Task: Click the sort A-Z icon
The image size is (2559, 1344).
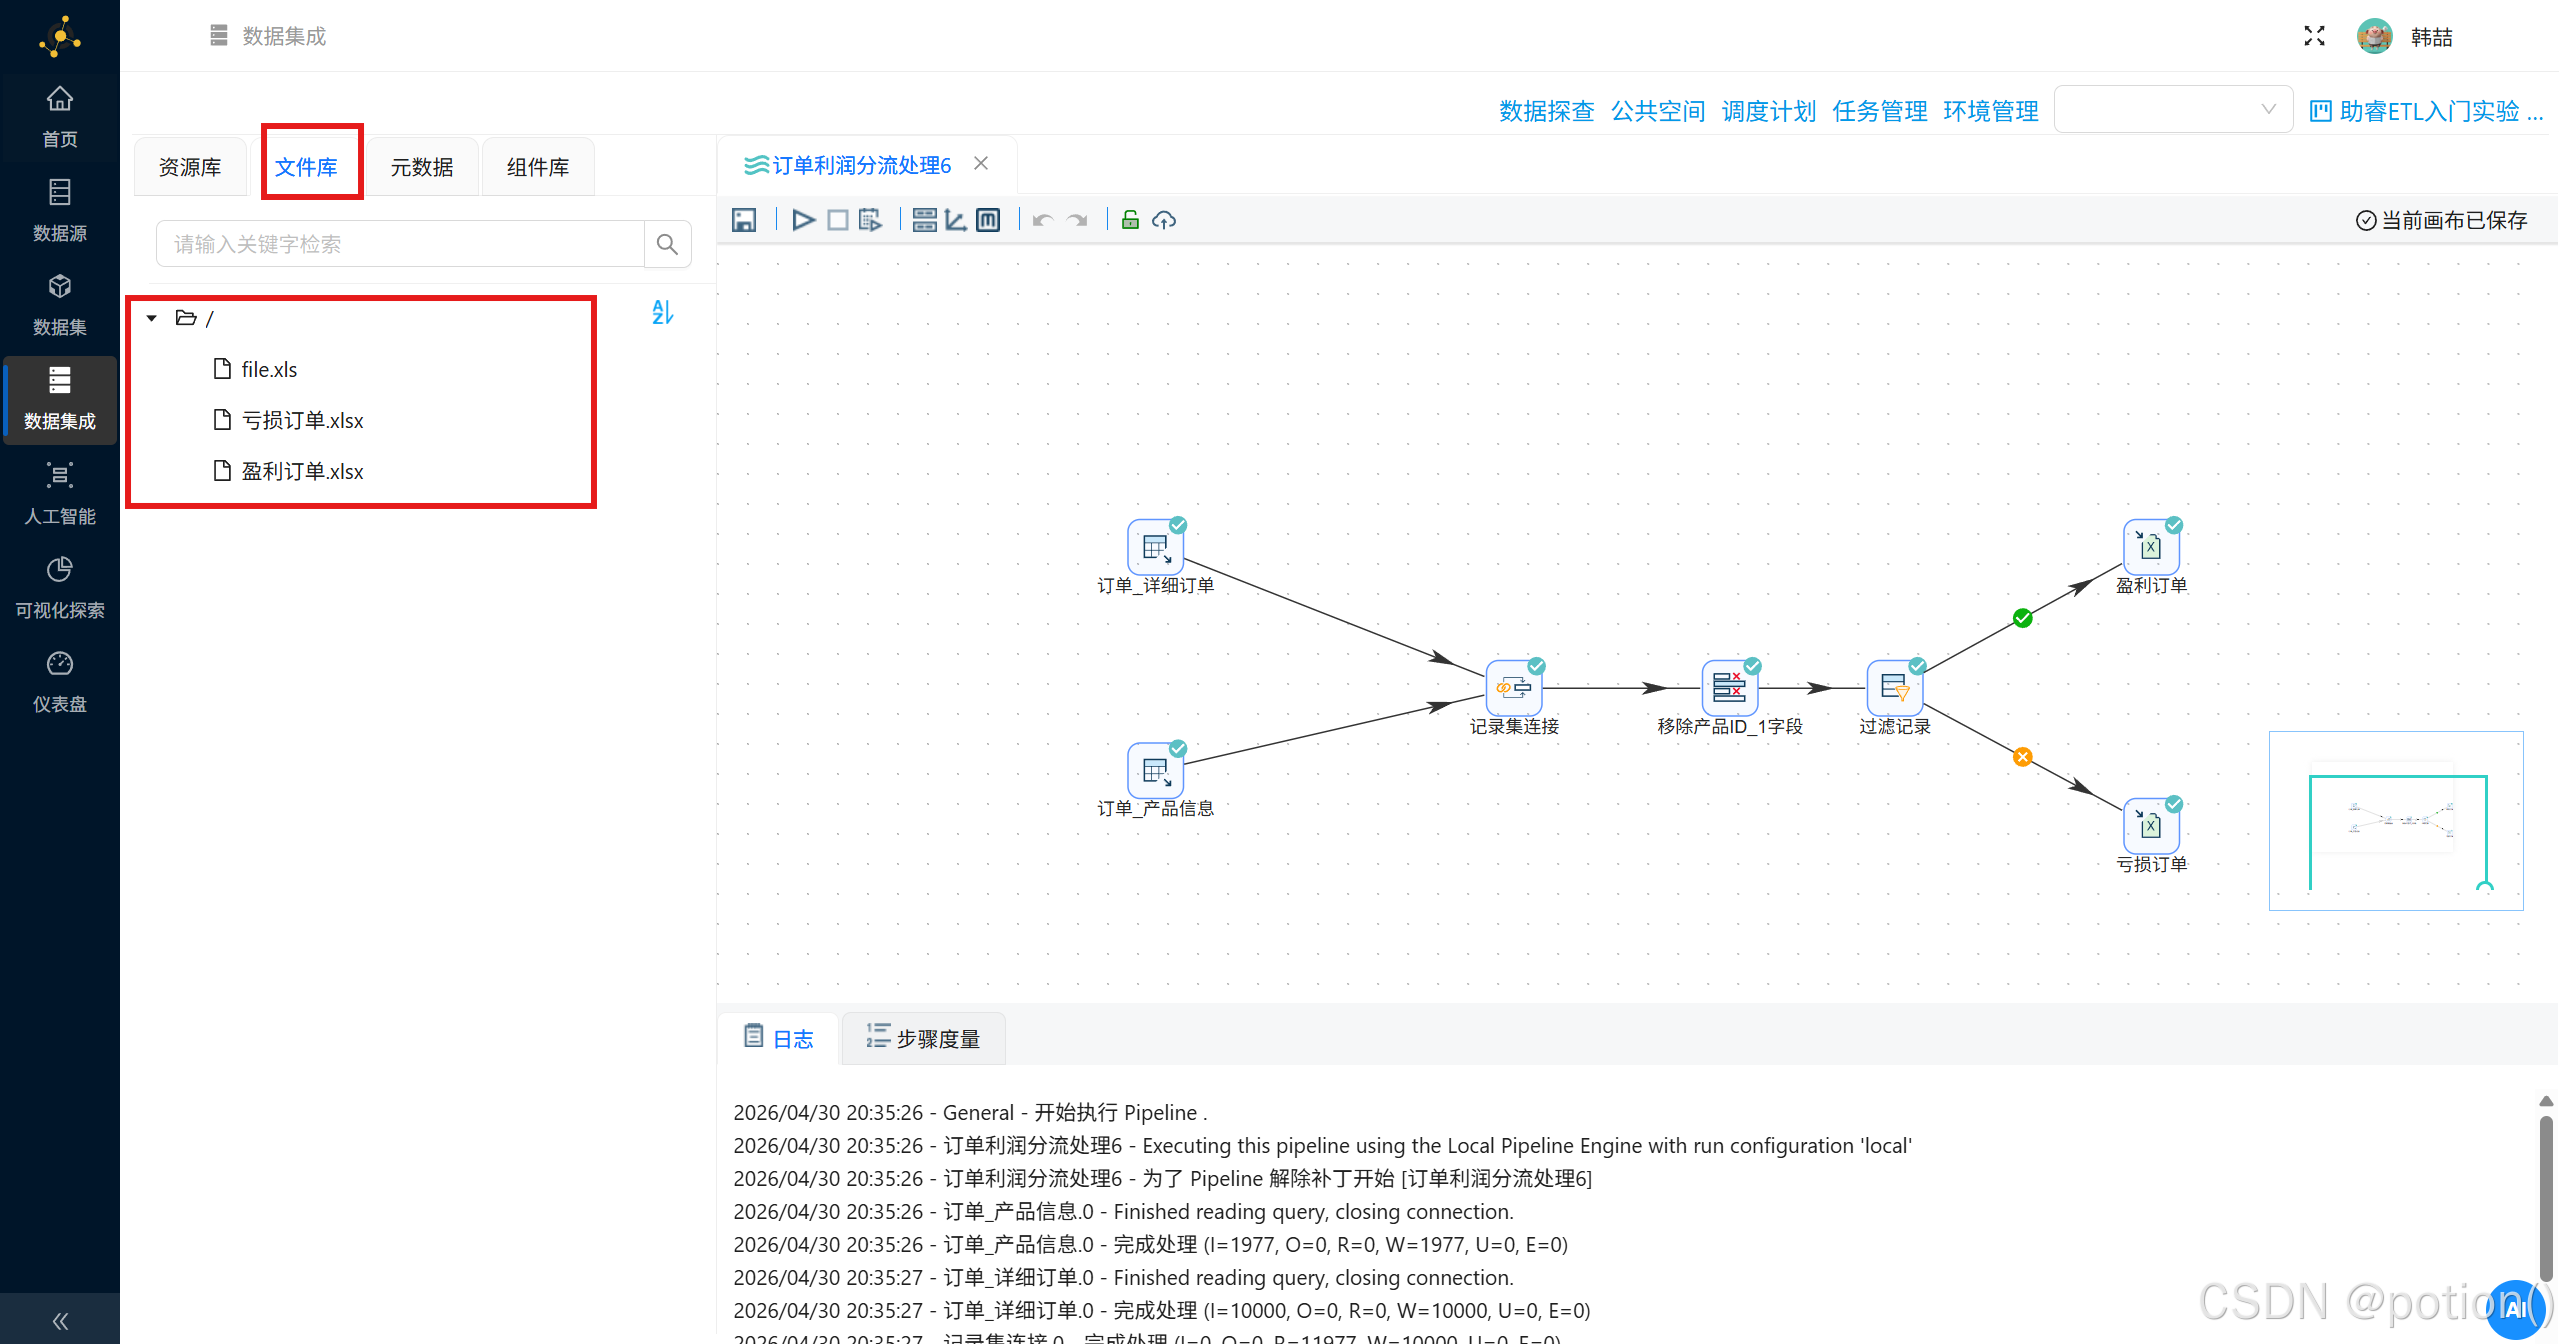Action: click(x=662, y=313)
